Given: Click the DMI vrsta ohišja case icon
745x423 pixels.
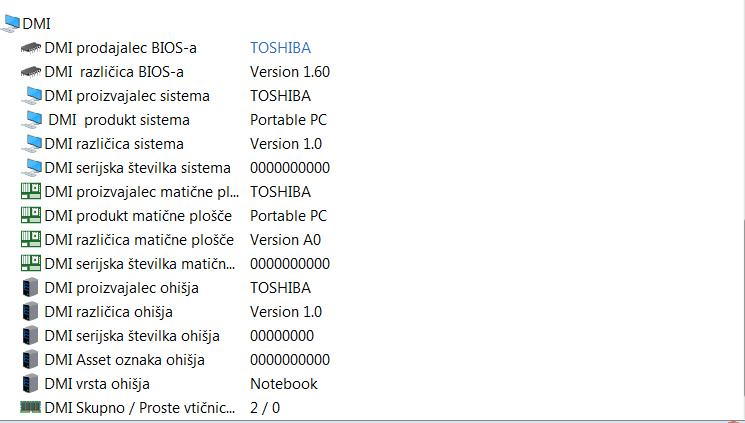Looking at the screenshot, I should 30,384.
